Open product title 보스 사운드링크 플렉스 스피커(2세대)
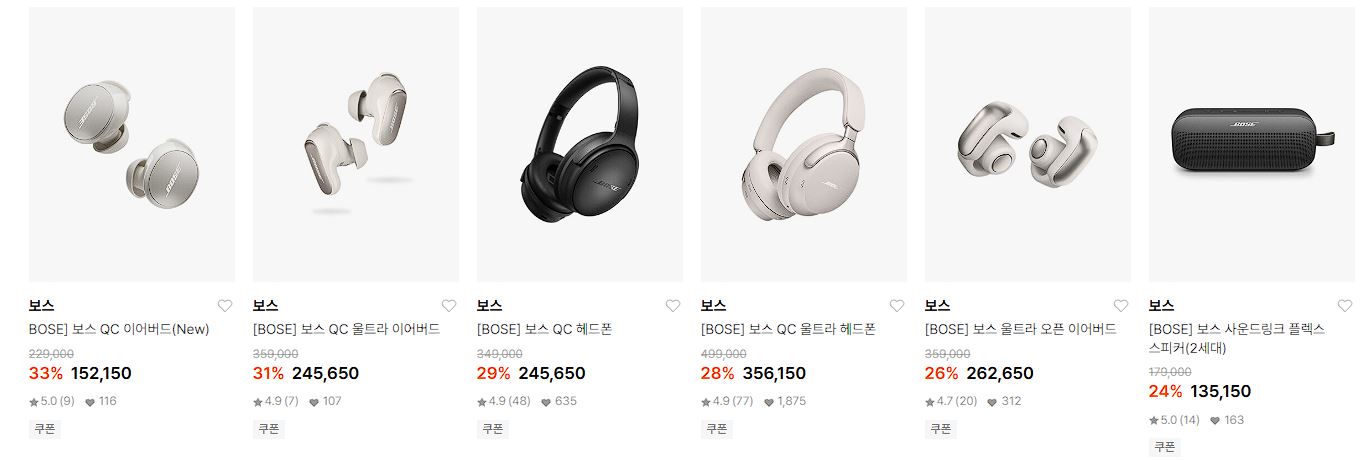The image size is (1372, 460). point(1237,339)
